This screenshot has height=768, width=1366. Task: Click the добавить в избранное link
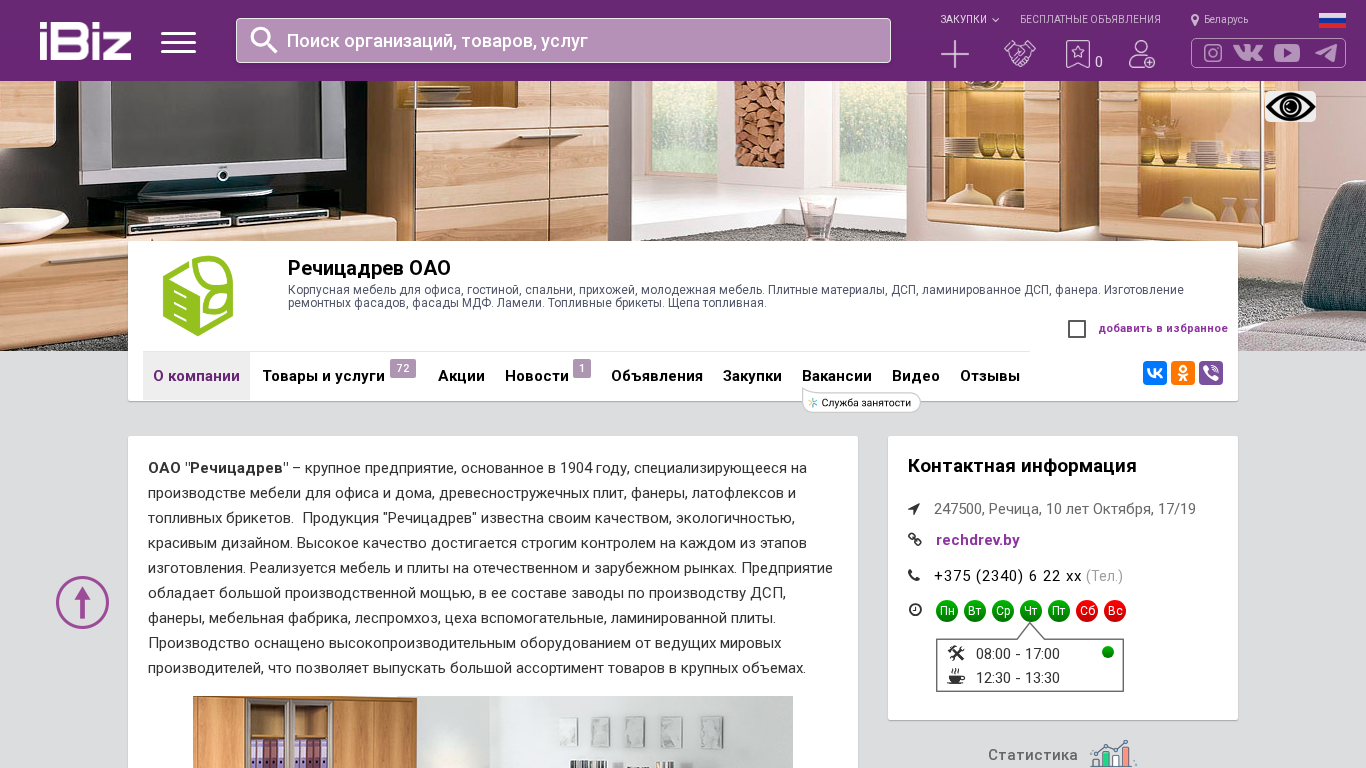(1163, 329)
